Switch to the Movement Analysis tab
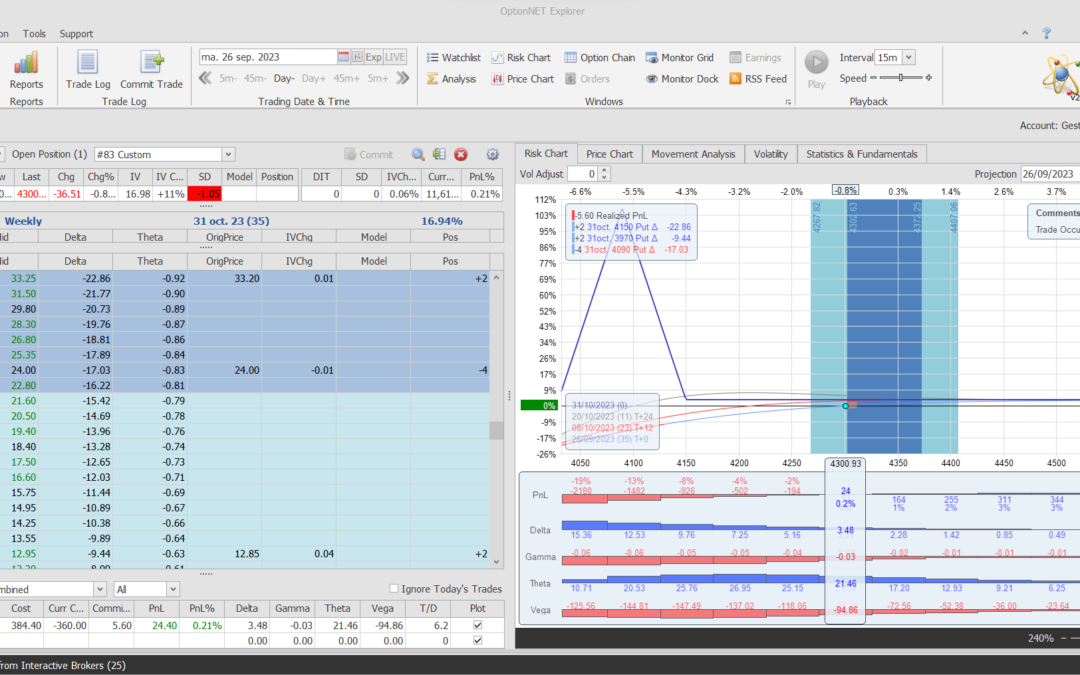Viewport: 1080px width, 675px height. tap(693, 154)
